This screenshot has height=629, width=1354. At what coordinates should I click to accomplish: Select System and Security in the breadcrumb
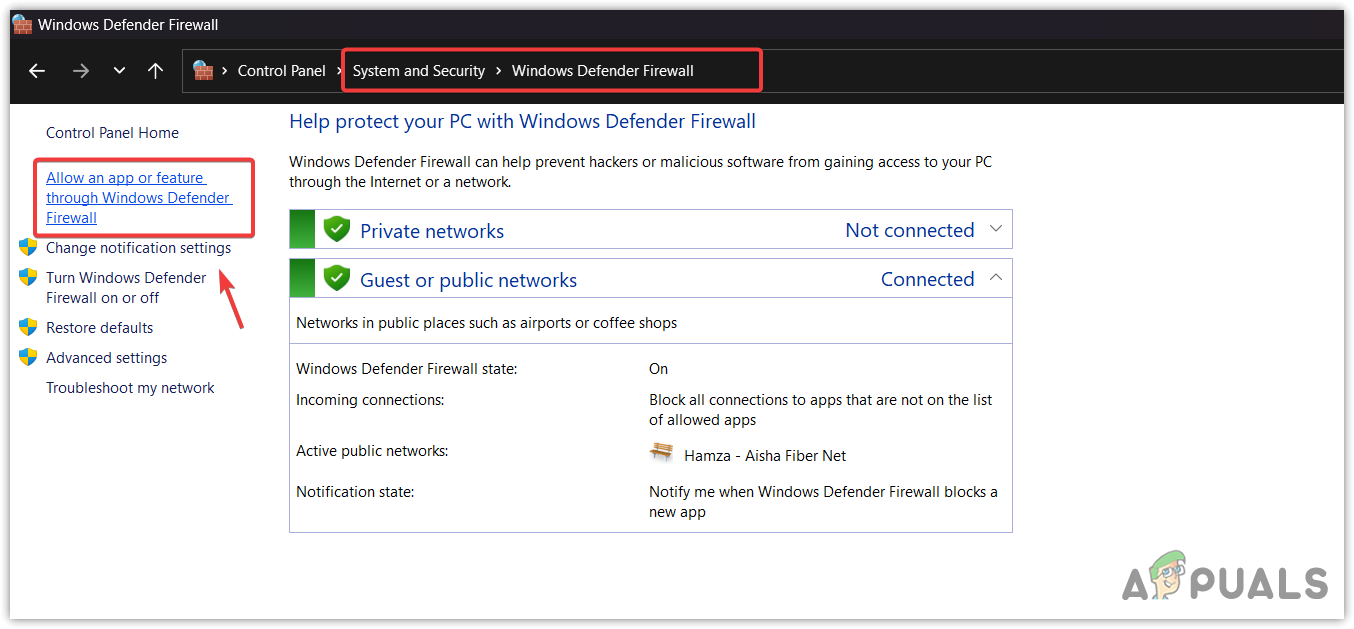(418, 71)
